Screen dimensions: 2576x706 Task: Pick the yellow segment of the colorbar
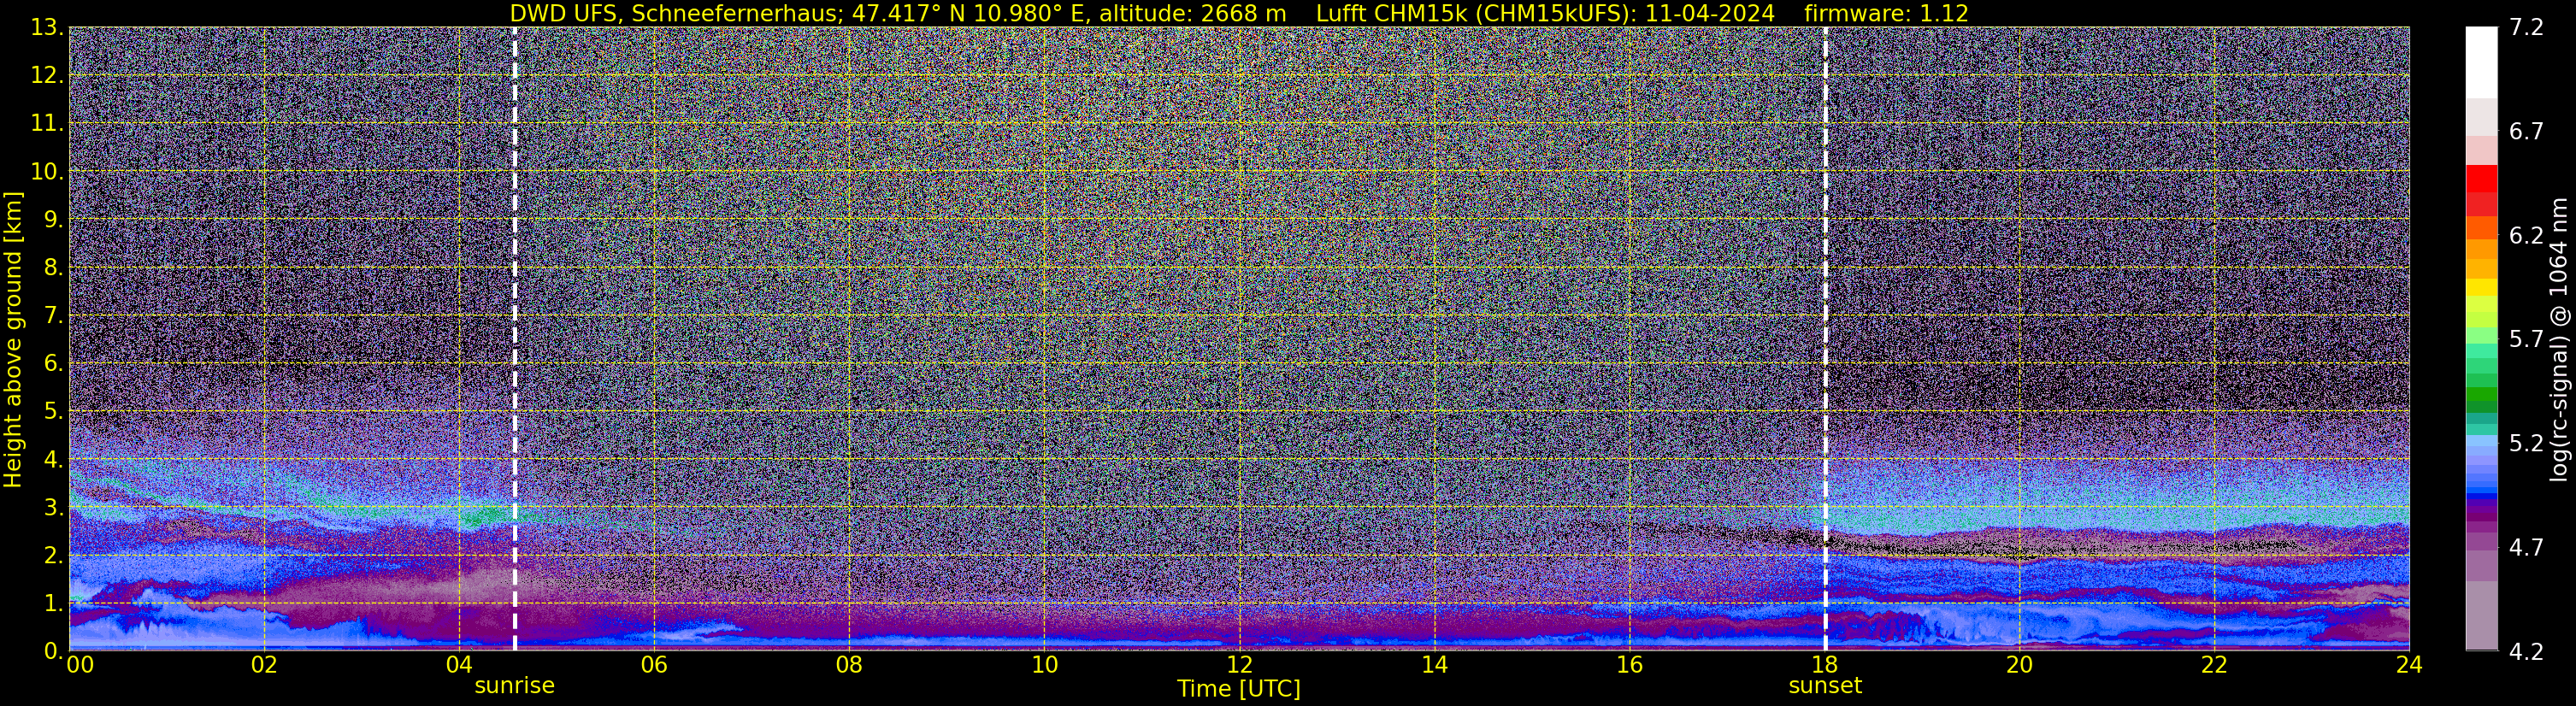coord(2480,287)
